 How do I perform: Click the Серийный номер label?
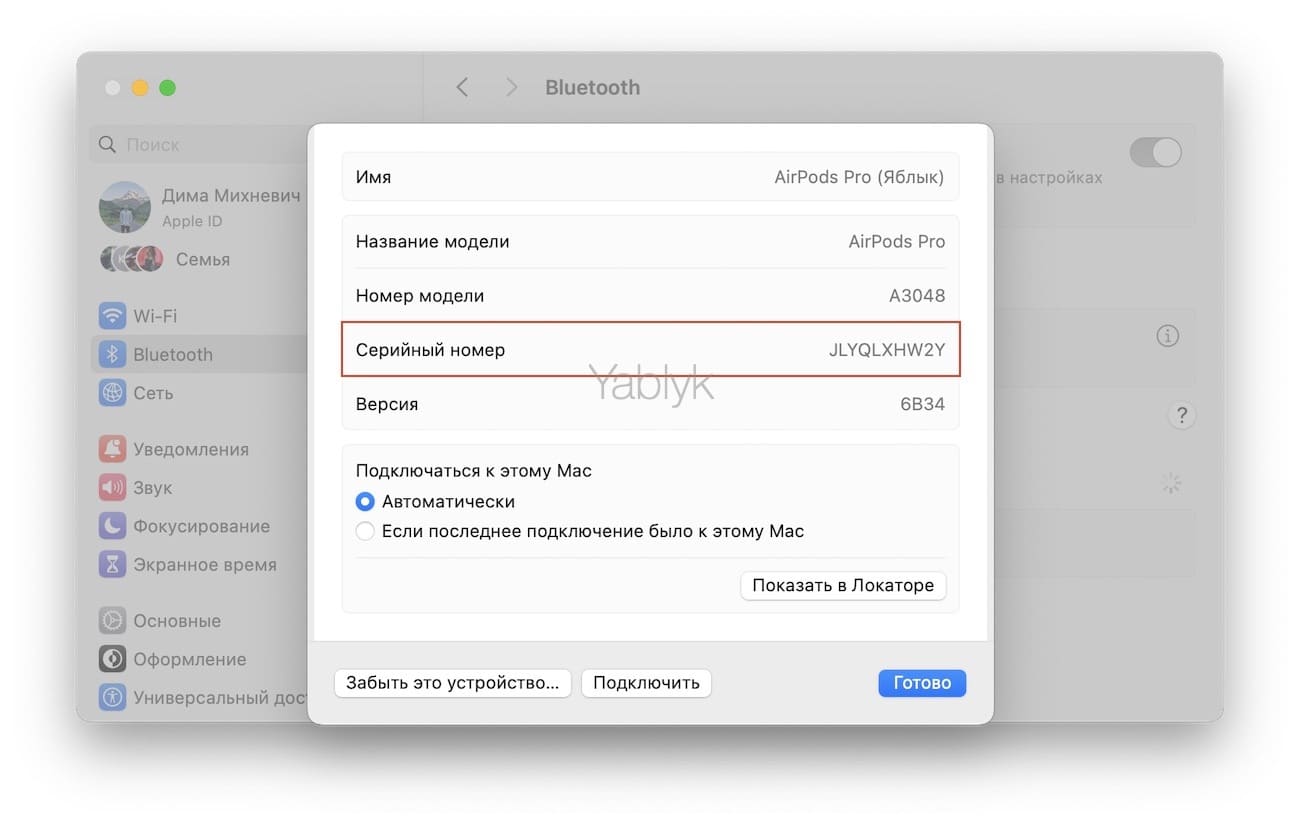tap(430, 350)
